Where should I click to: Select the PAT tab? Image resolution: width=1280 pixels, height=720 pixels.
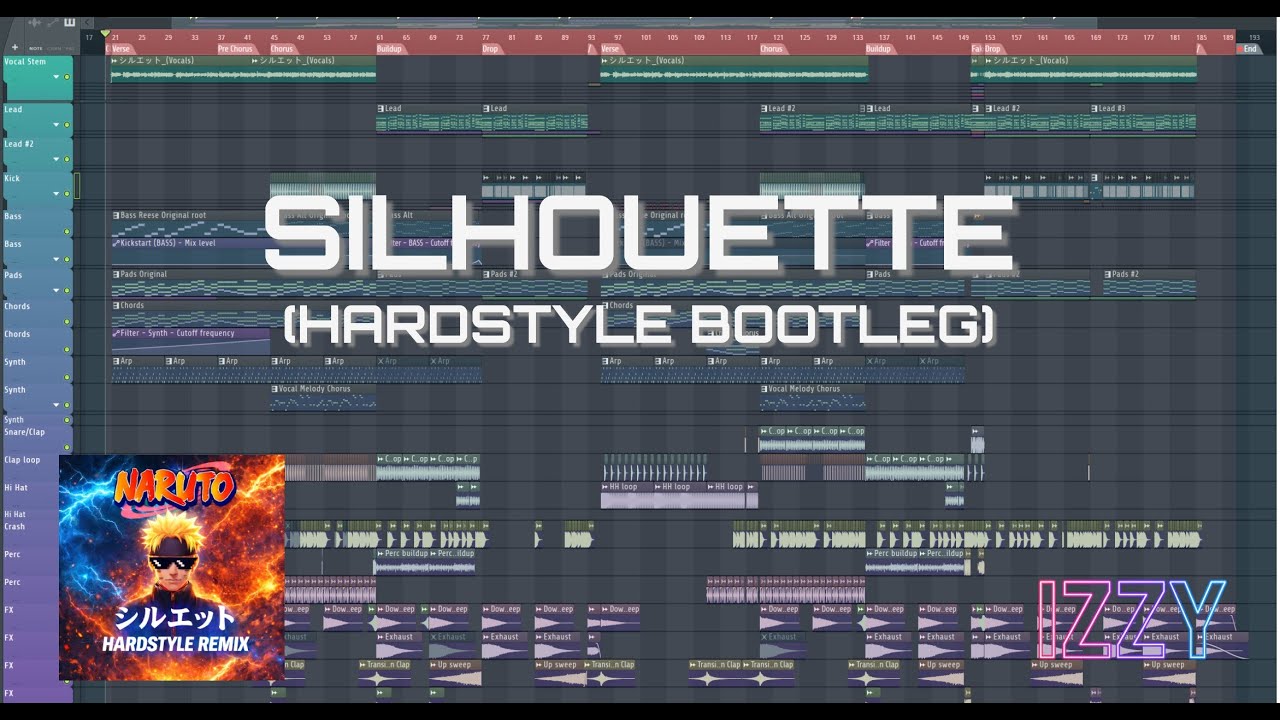coord(68,48)
